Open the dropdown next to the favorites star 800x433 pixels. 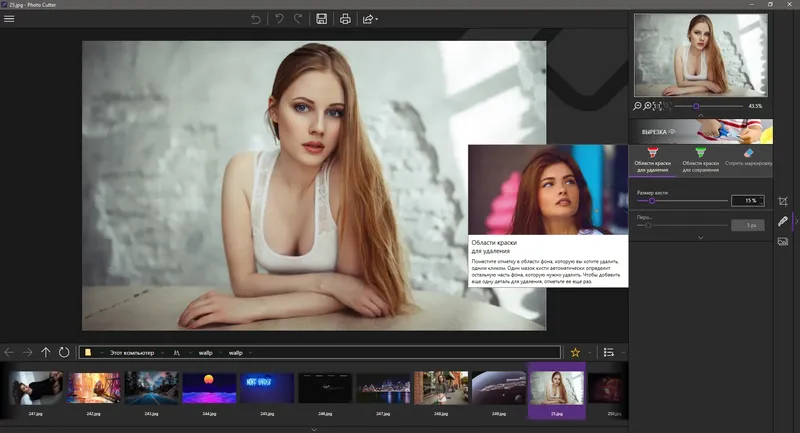coord(590,353)
